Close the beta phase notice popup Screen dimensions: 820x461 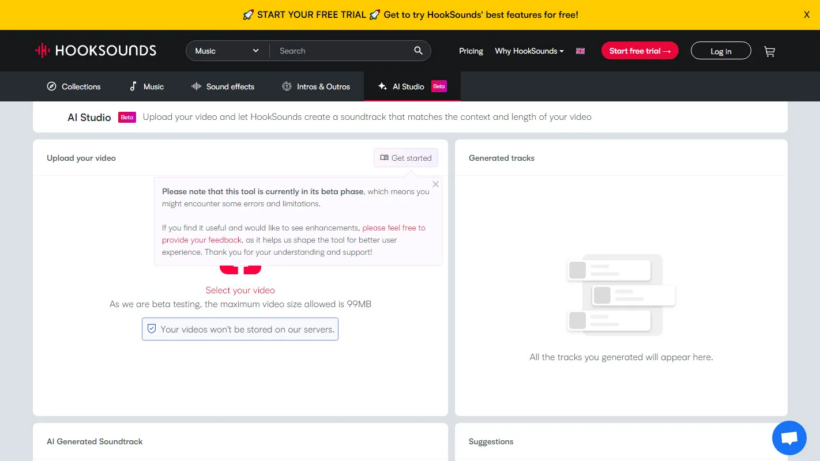click(x=435, y=184)
